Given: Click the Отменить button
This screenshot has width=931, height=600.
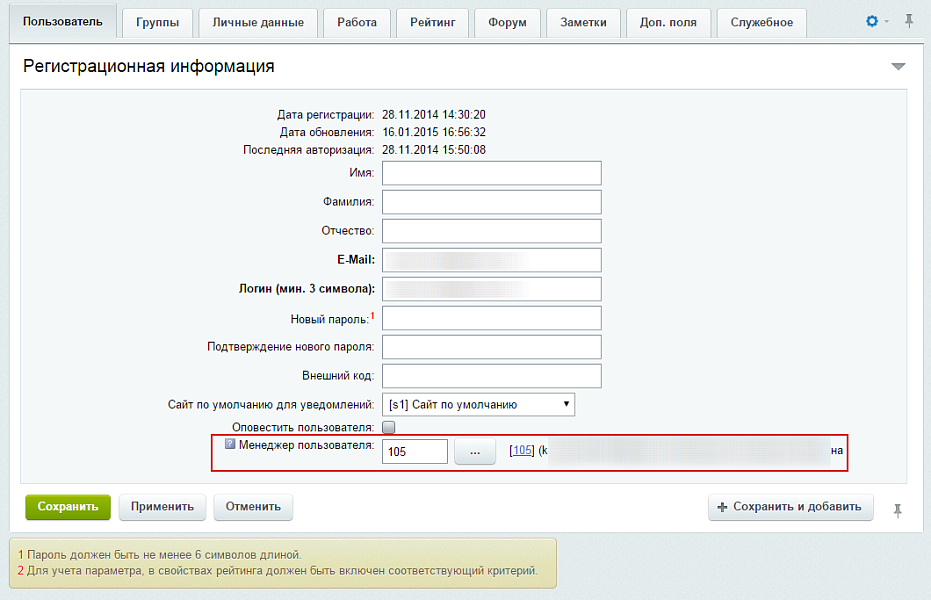Looking at the screenshot, I should 252,507.
